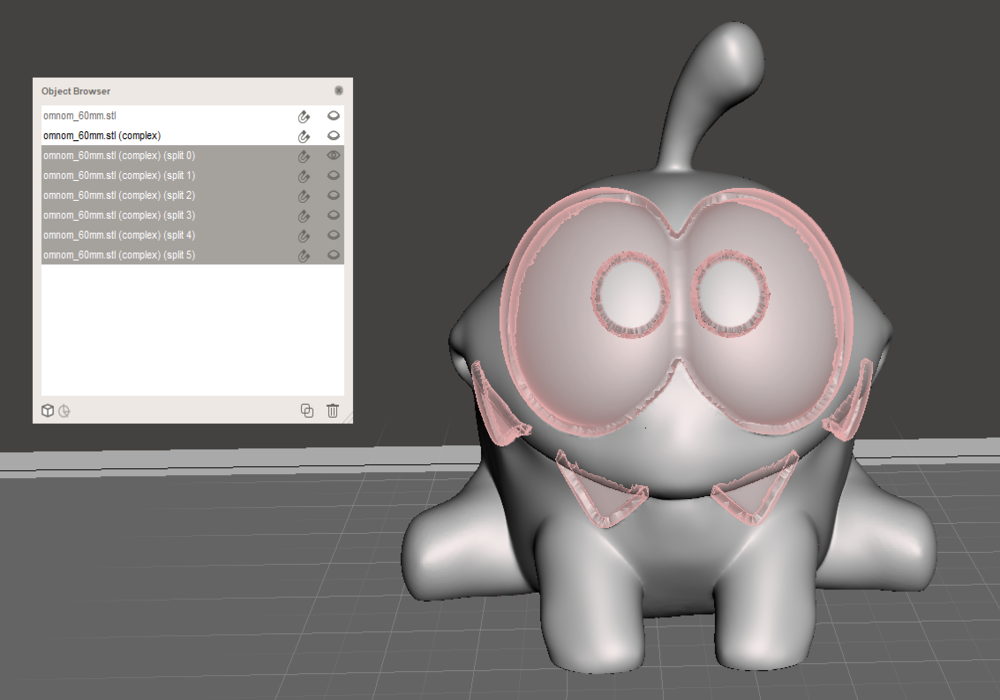
Task: Toggle visibility of (complex) (split 1)
Action: [x=333, y=175]
